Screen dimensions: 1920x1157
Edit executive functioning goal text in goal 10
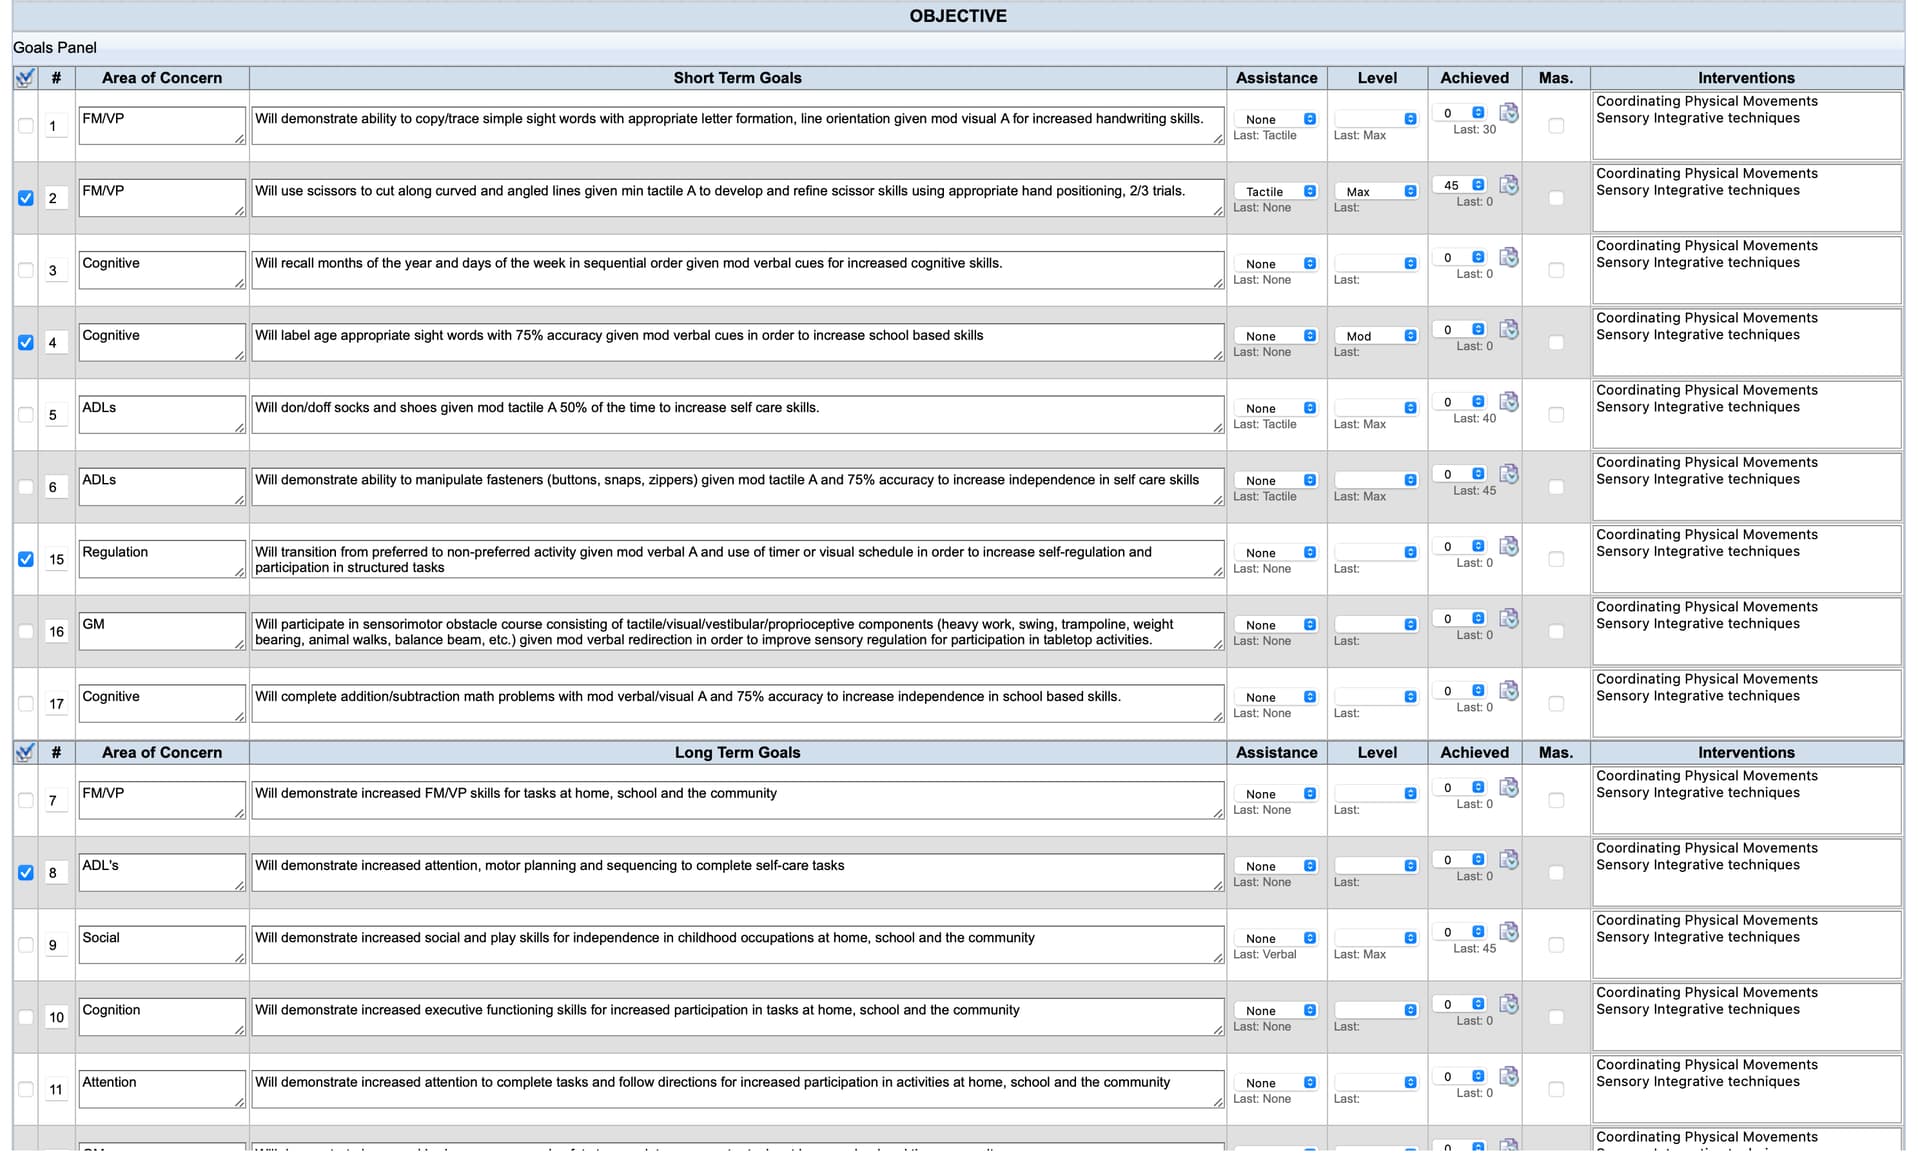(738, 1017)
